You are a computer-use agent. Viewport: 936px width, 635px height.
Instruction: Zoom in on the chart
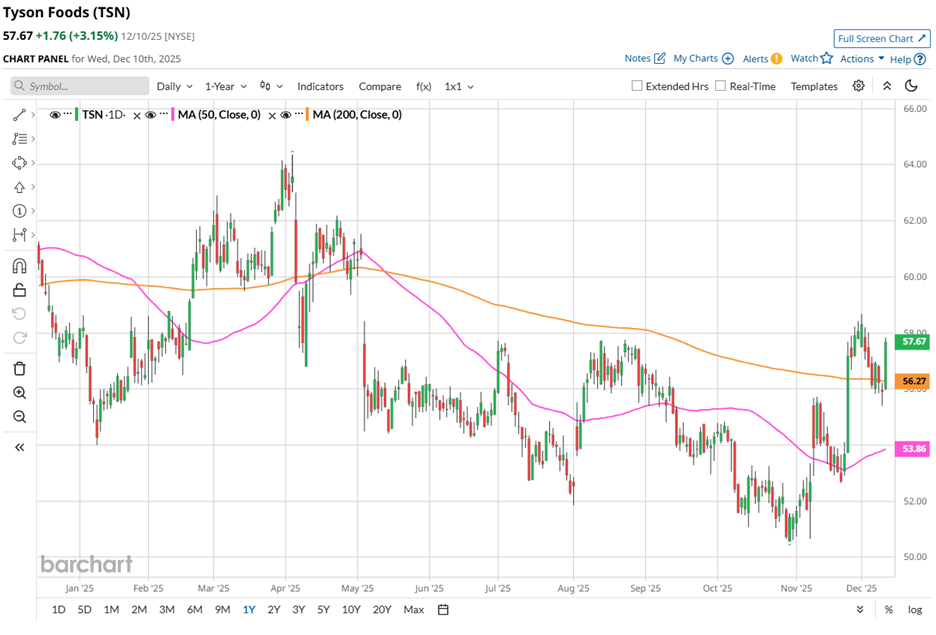click(x=19, y=392)
